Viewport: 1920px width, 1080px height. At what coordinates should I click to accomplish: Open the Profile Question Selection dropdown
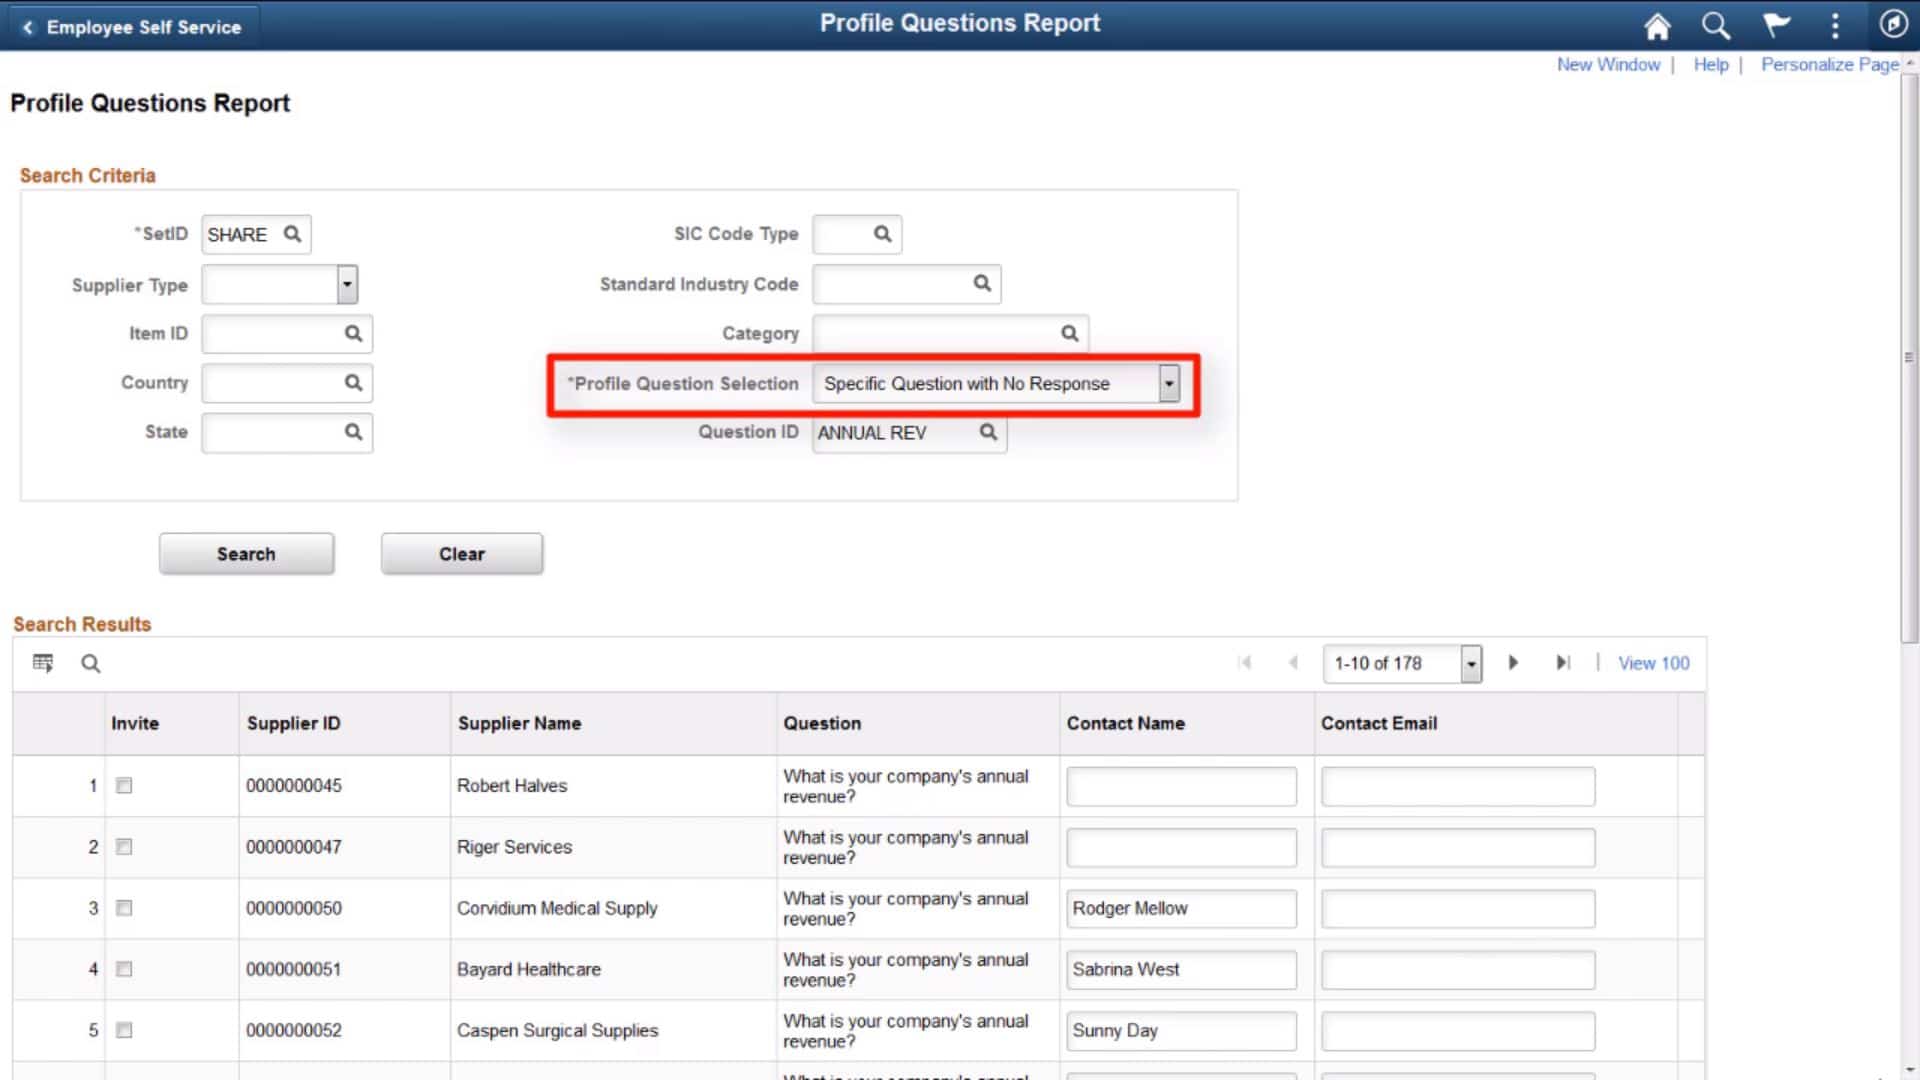click(1169, 383)
